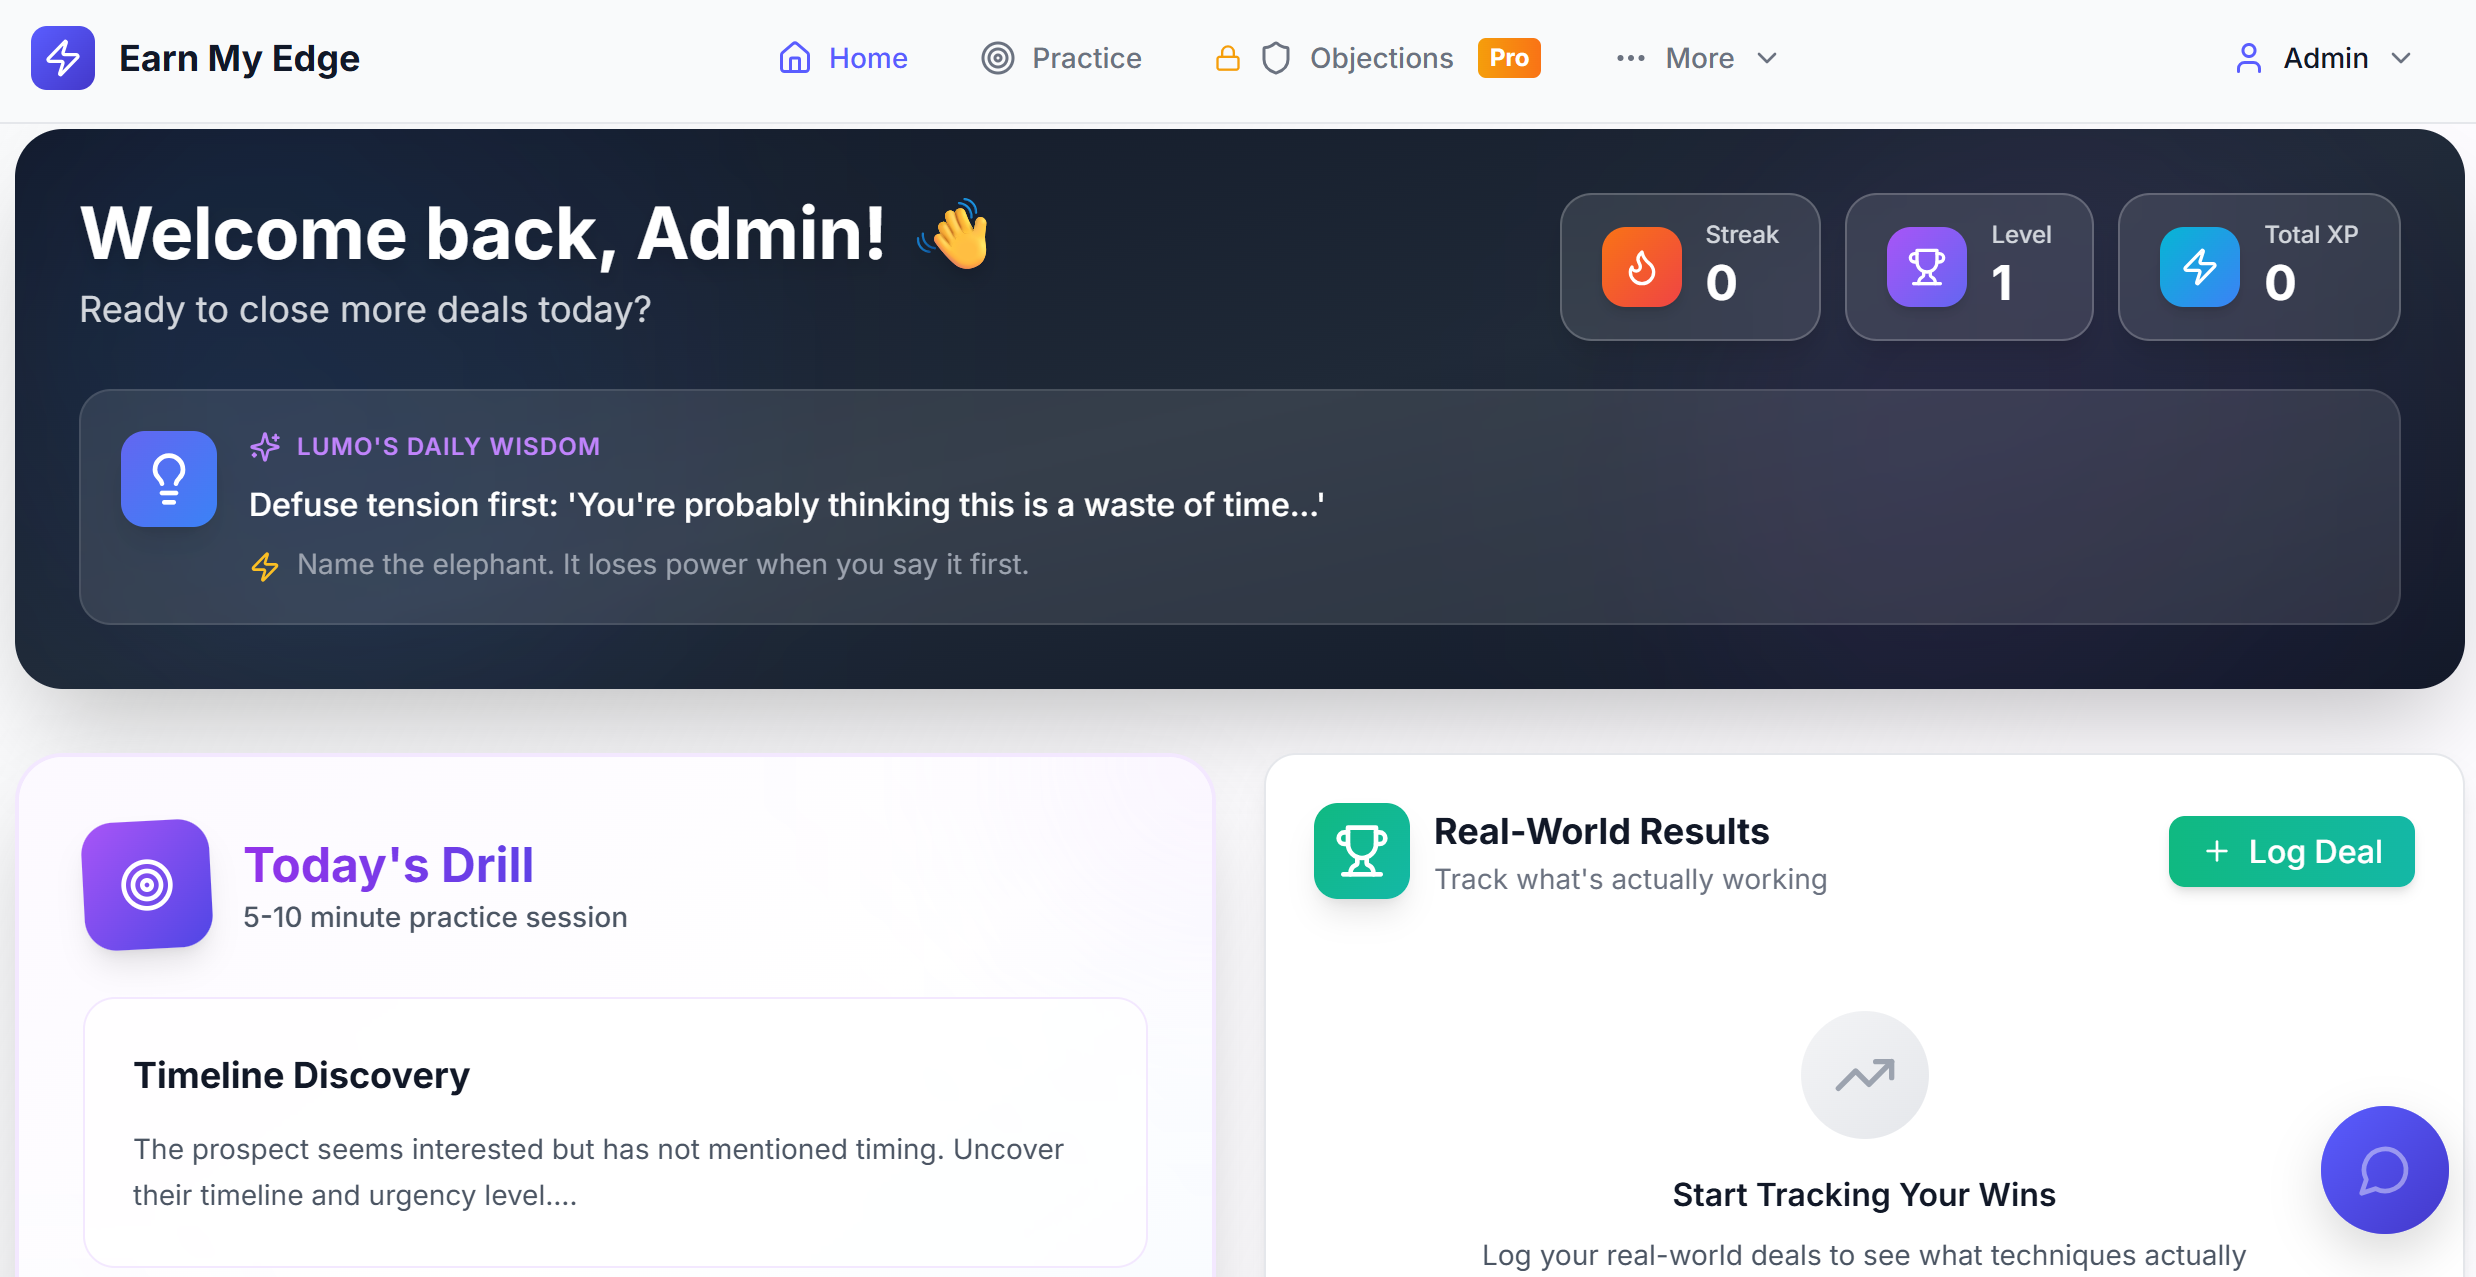
Task: Open the chat bubble in the corner
Action: 2384,1170
